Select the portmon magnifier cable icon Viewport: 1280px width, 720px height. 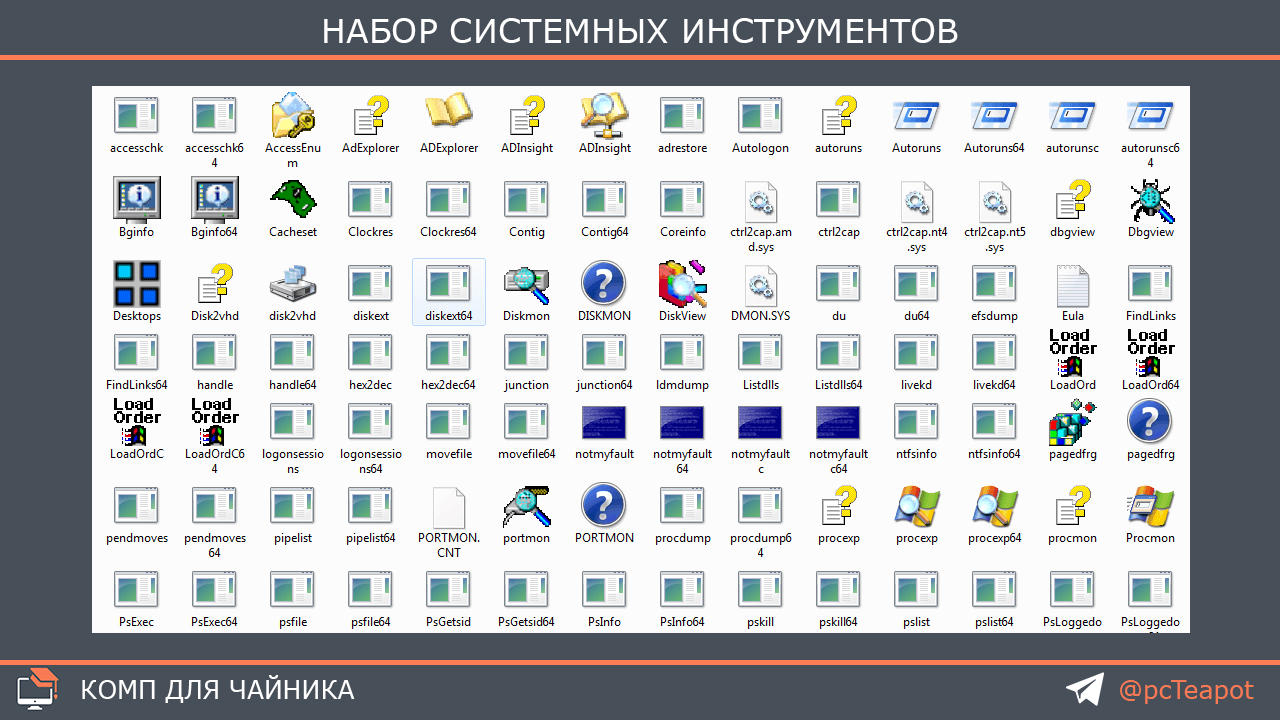[x=527, y=505]
